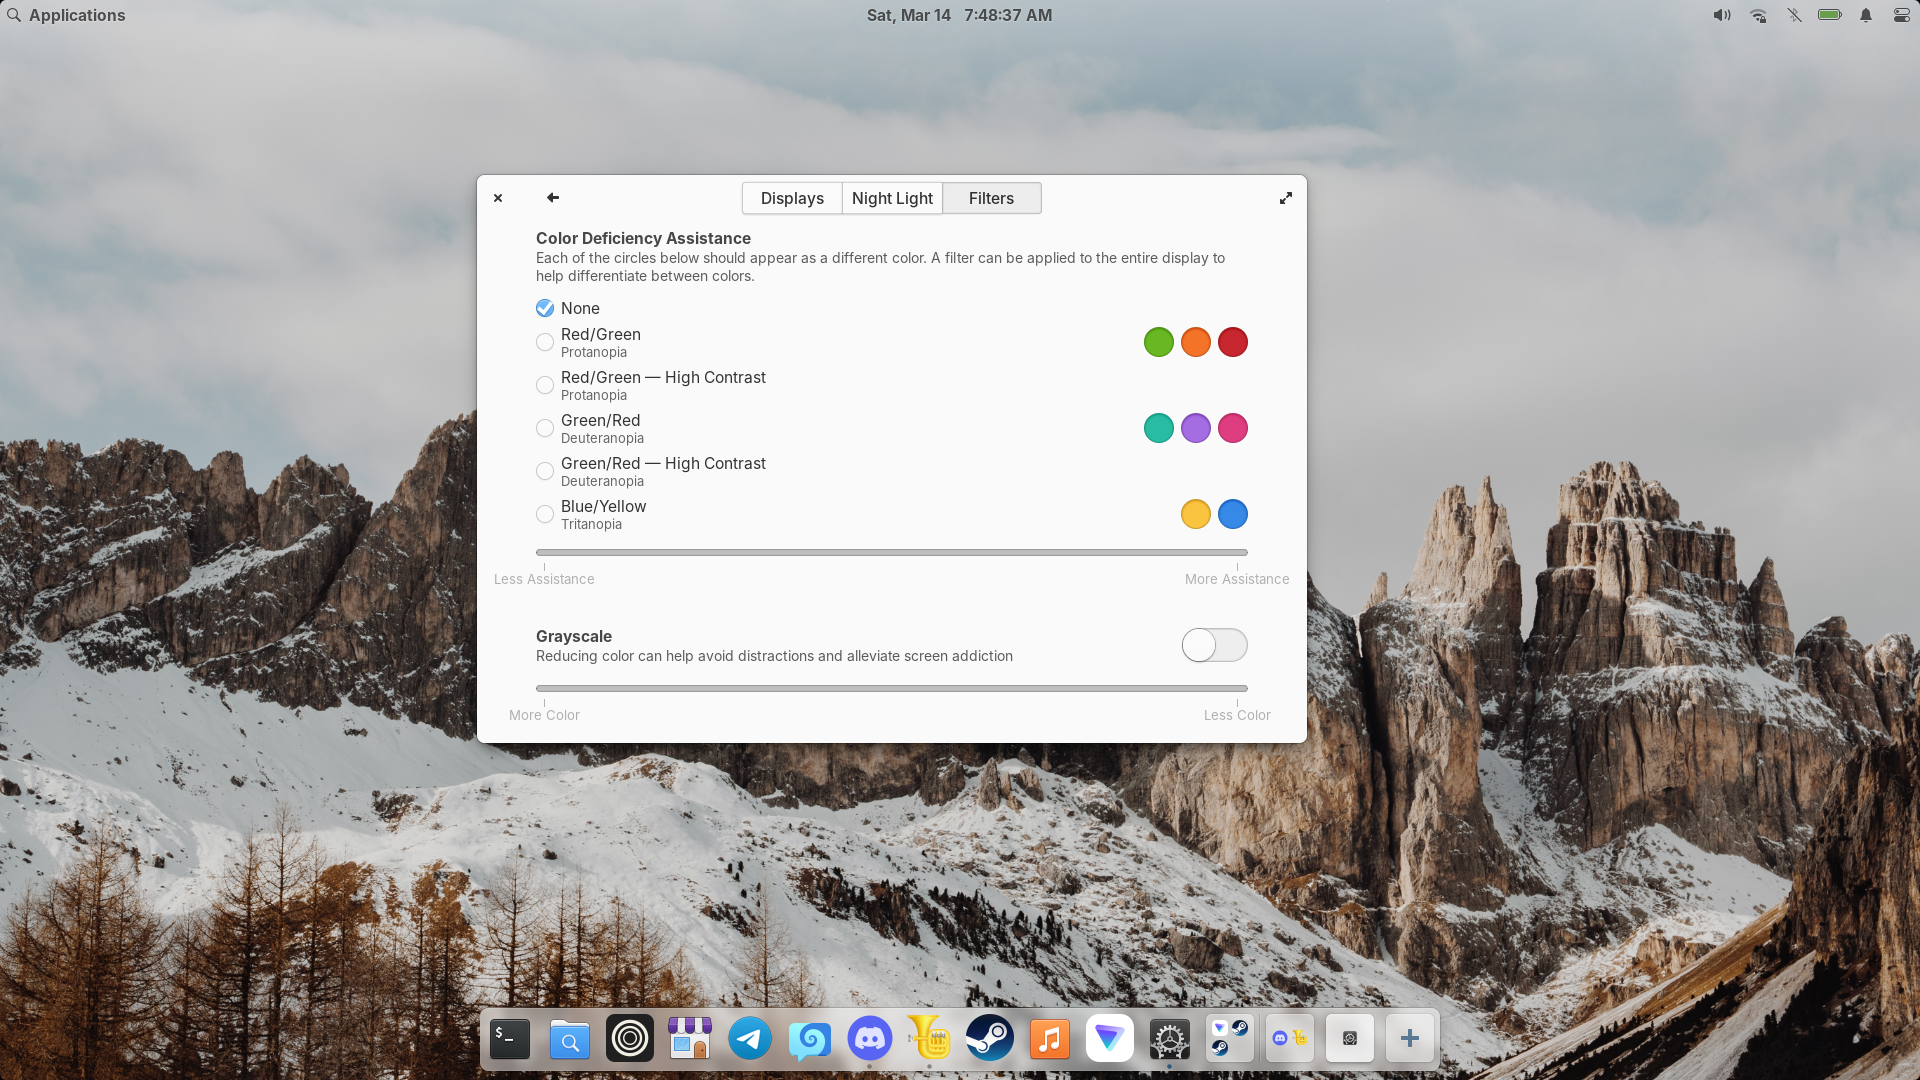
Task: Launch Steam from the dock
Action: tap(990, 1039)
